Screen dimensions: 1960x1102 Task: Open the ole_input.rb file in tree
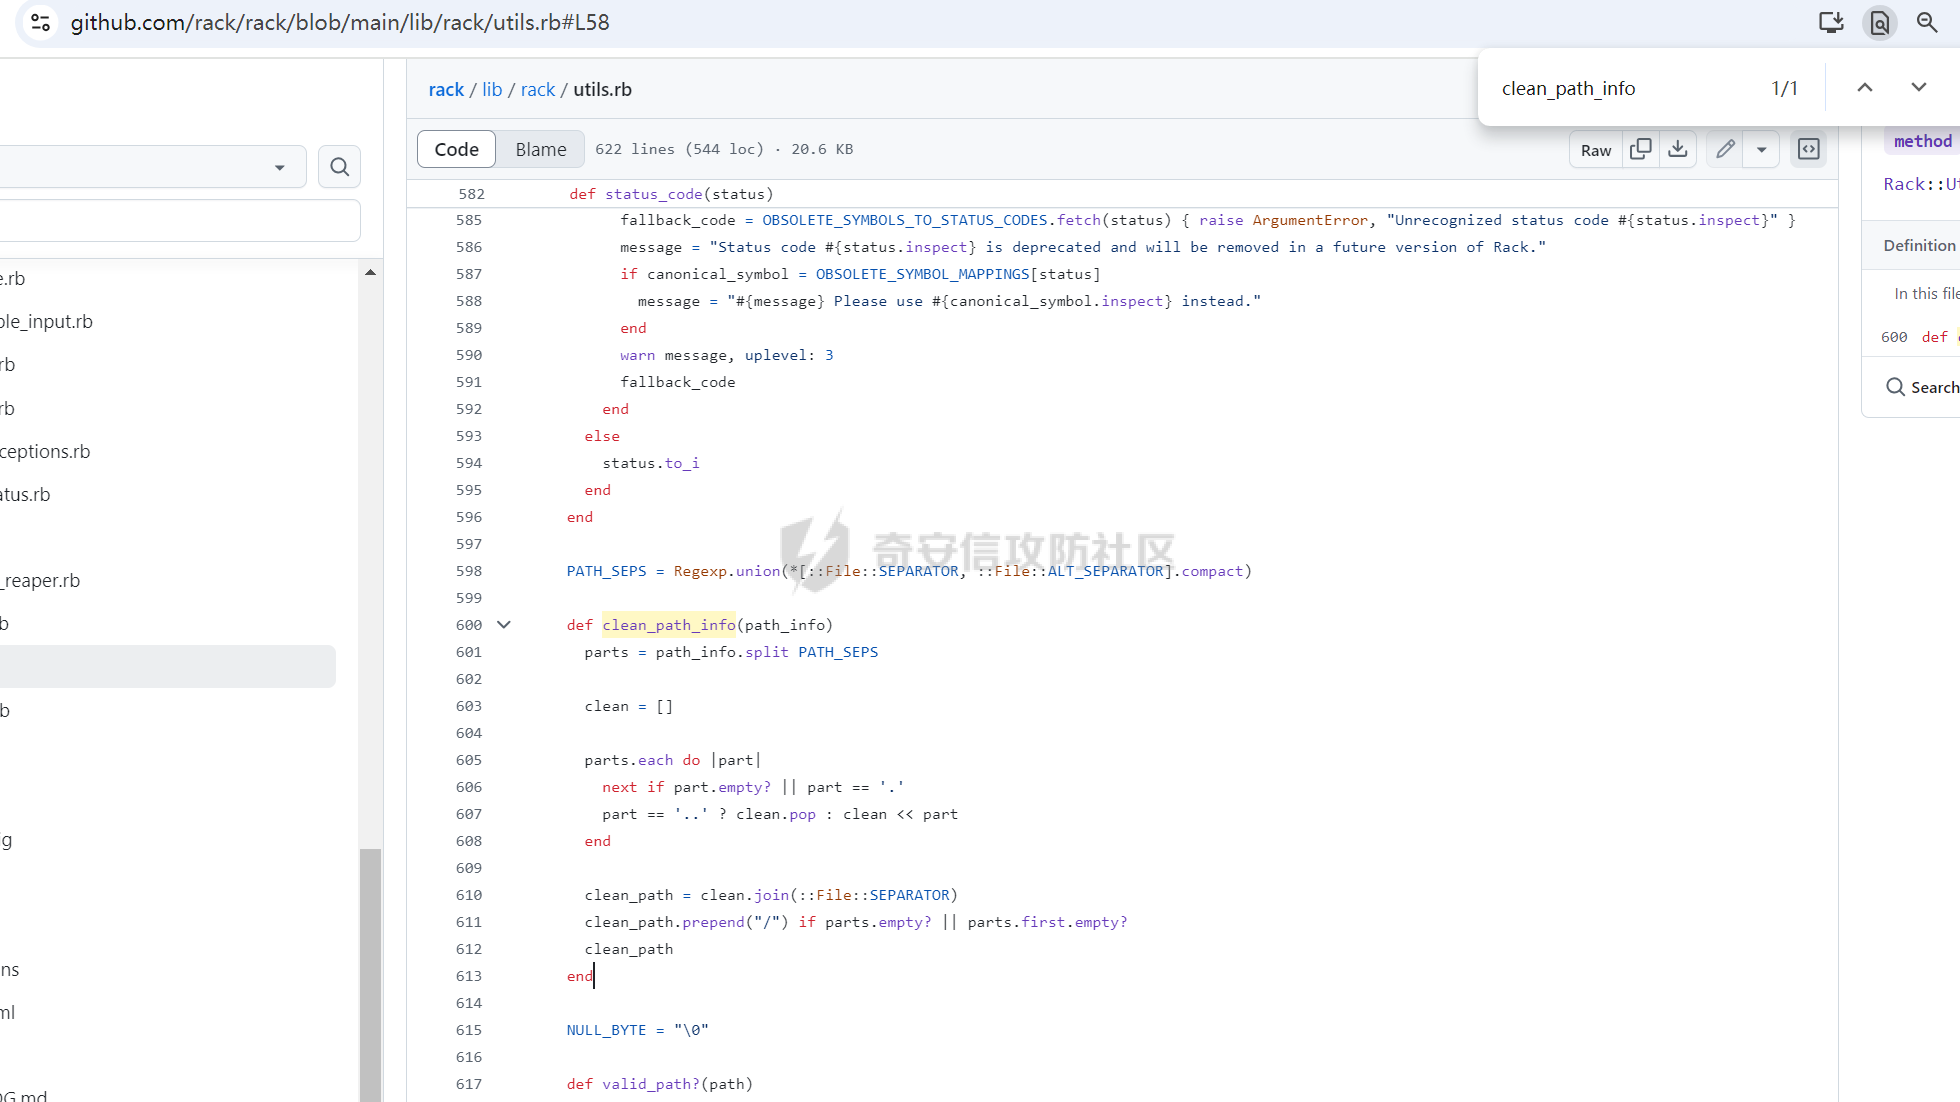pos(46,321)
